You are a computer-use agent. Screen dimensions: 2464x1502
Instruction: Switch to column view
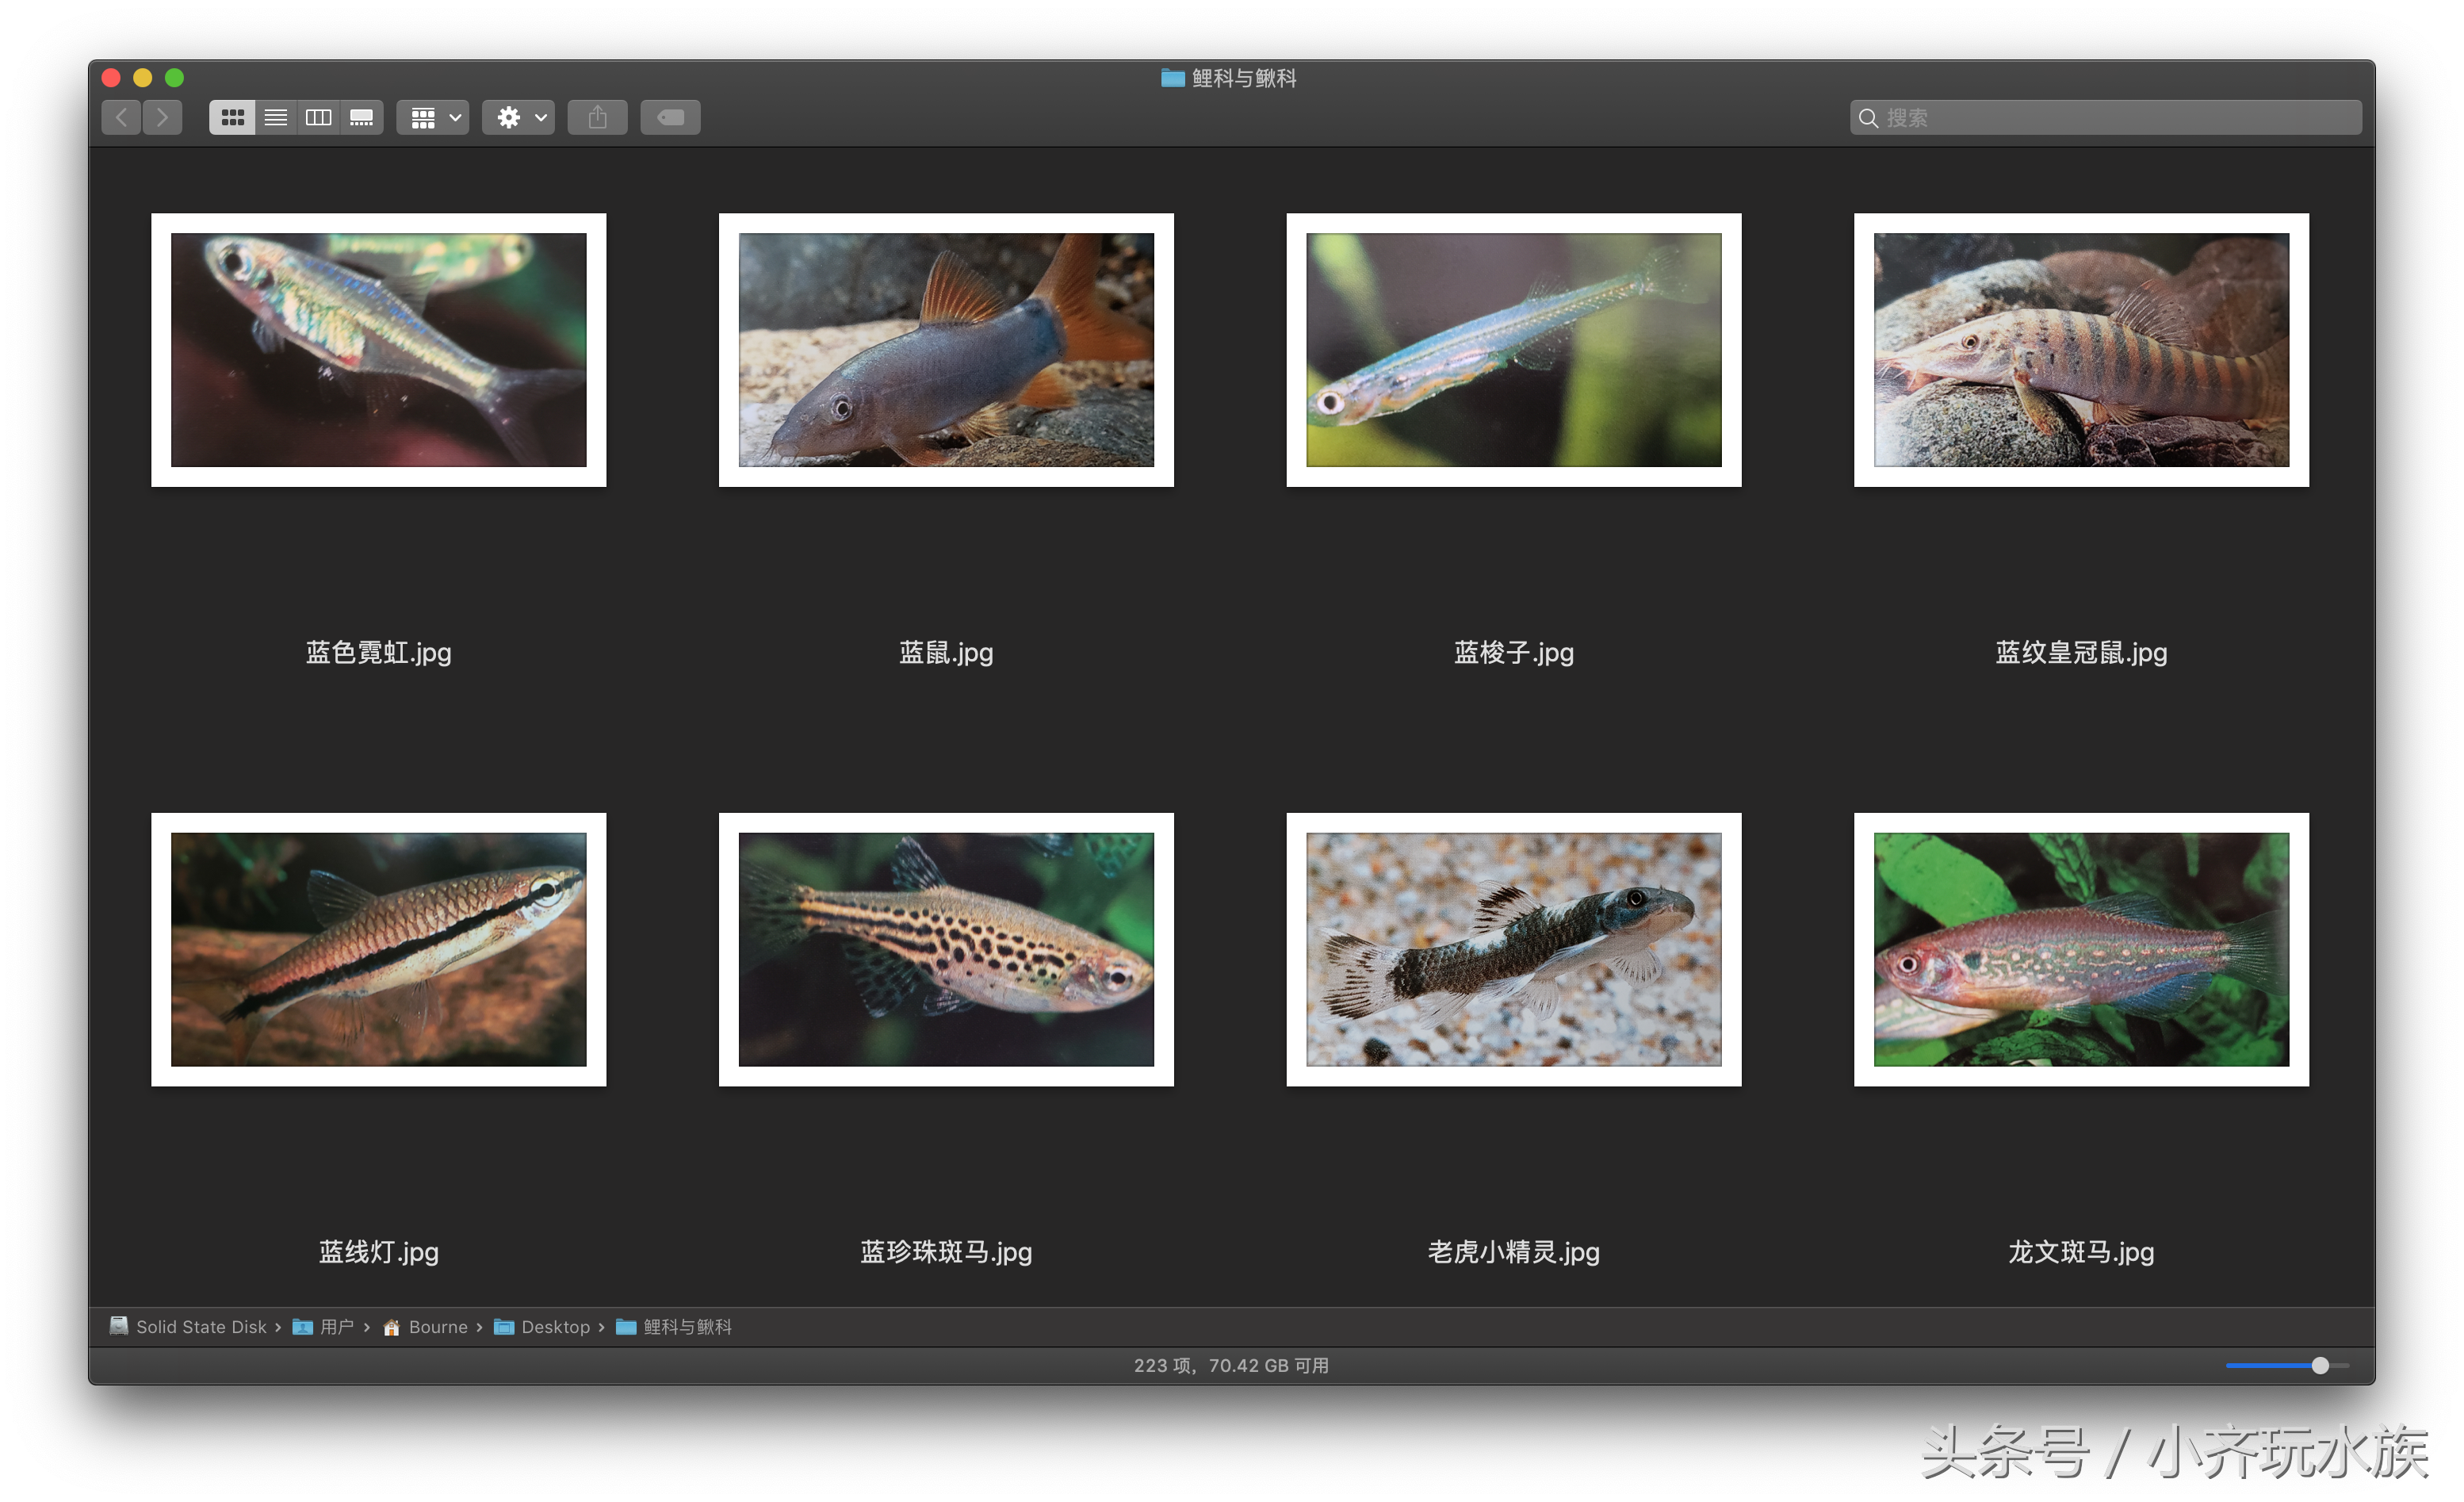pyautogui.click(x=319, y=118)
